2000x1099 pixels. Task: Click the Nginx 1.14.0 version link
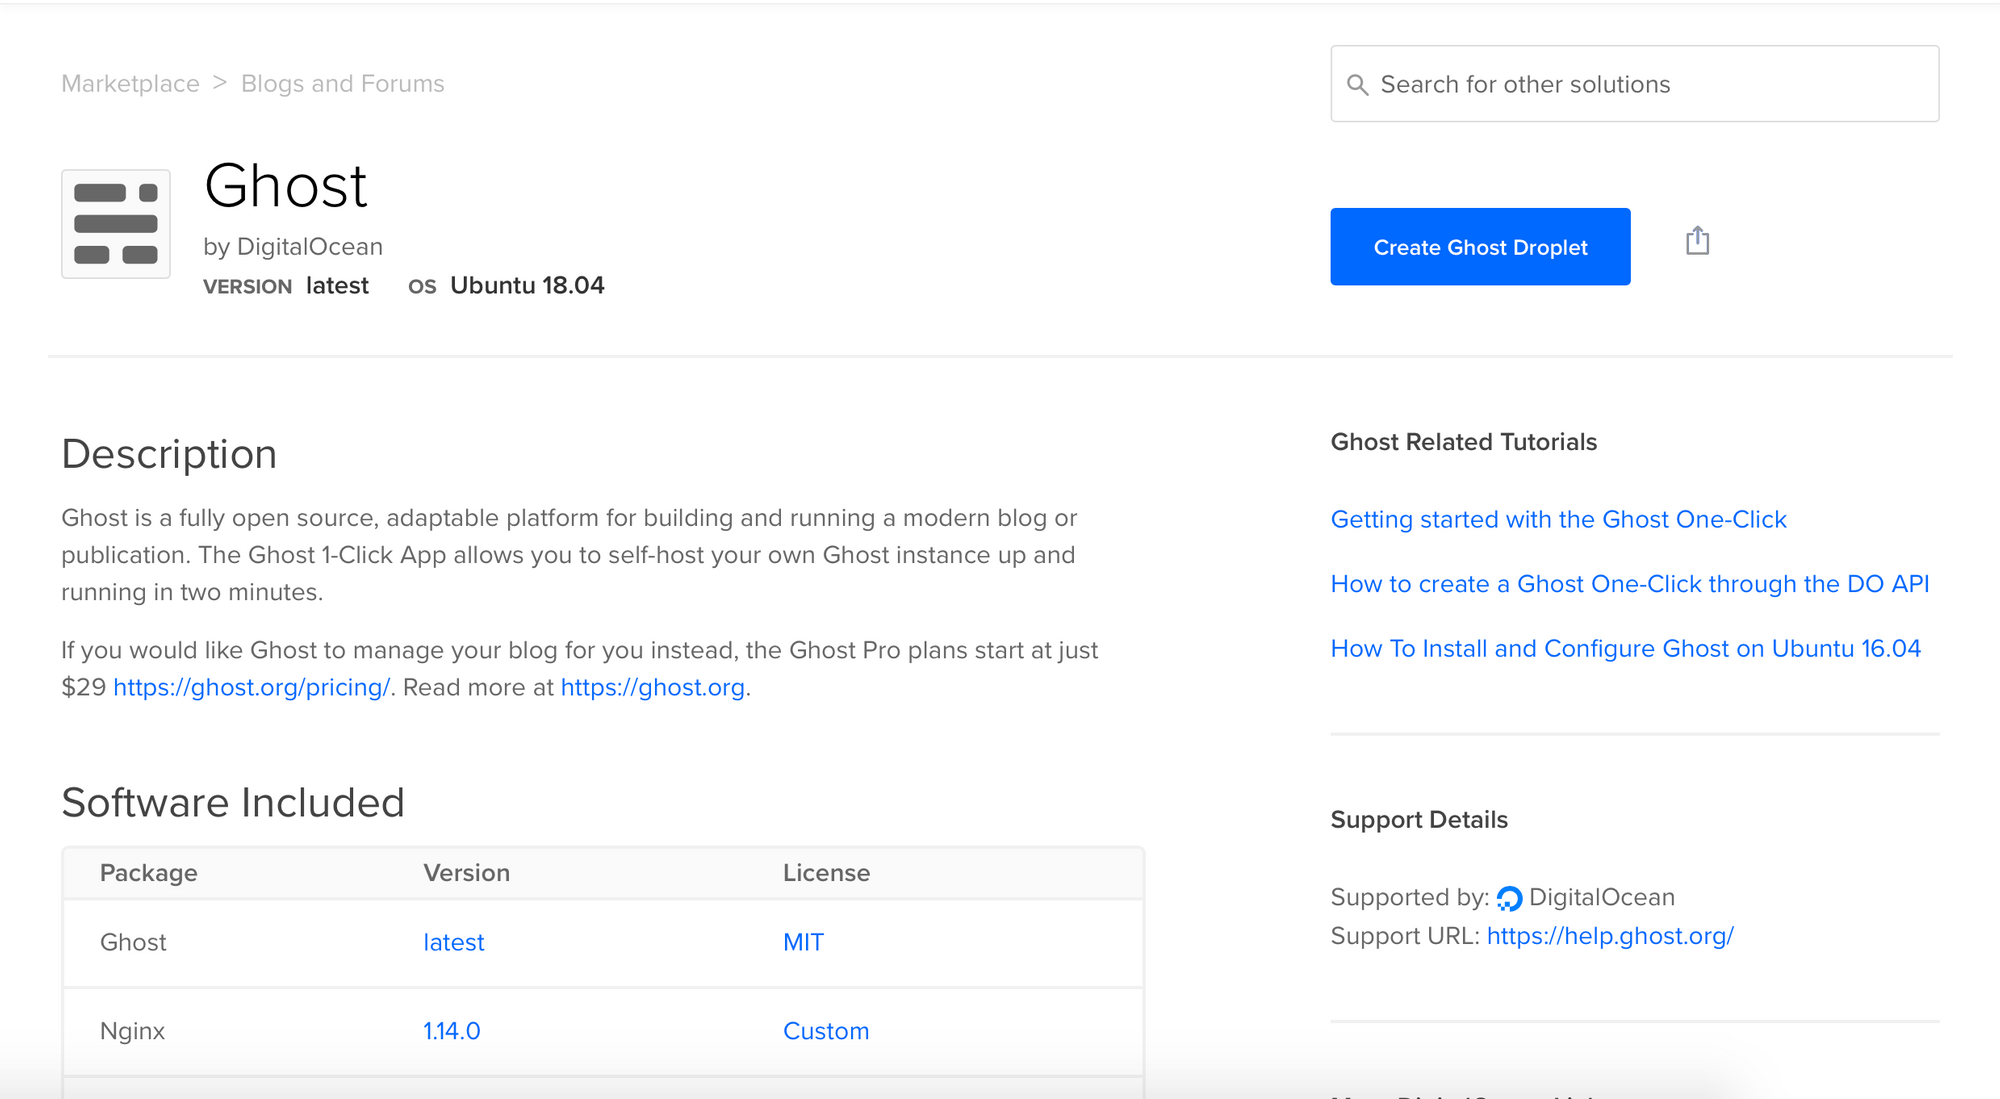point(451,1031)
